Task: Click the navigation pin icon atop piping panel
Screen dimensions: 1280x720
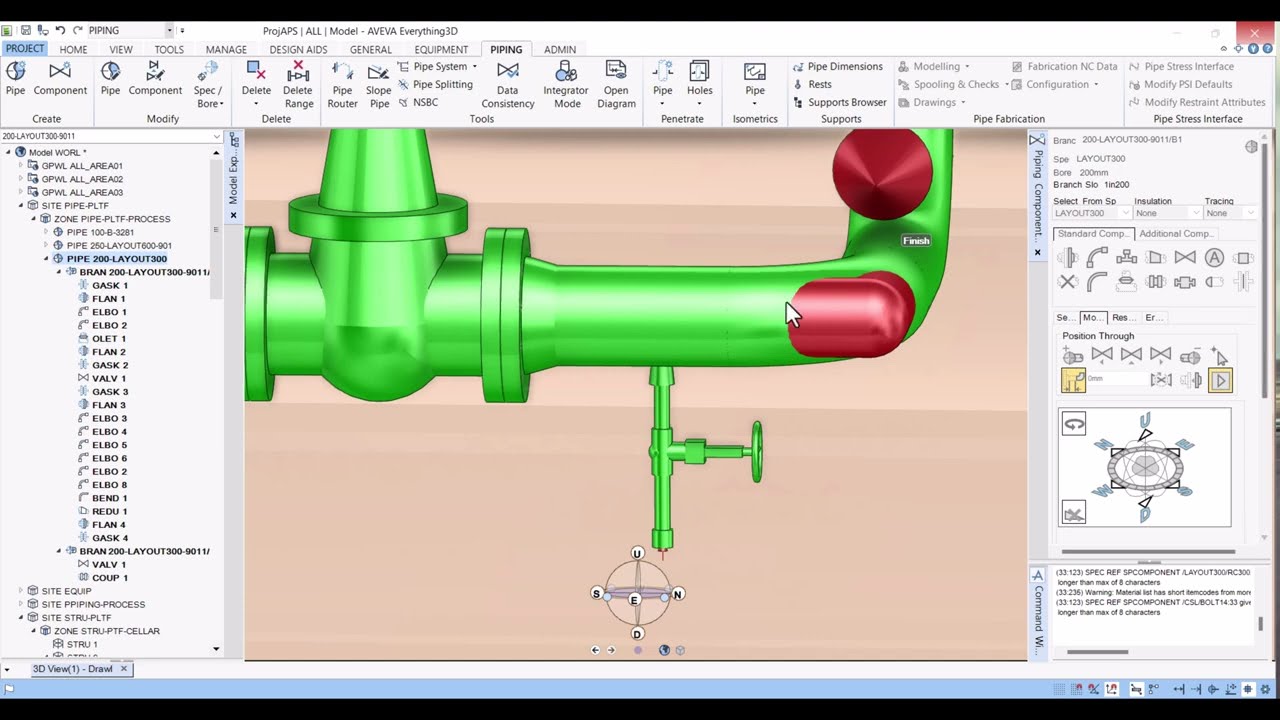Action: click(1251, 147)
